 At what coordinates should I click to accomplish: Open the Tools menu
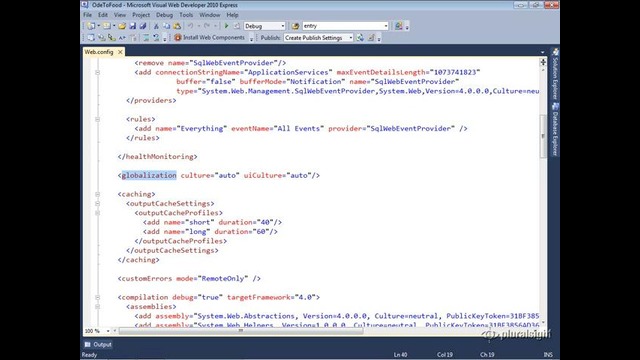pyautogui.click(x=186, y=15)
